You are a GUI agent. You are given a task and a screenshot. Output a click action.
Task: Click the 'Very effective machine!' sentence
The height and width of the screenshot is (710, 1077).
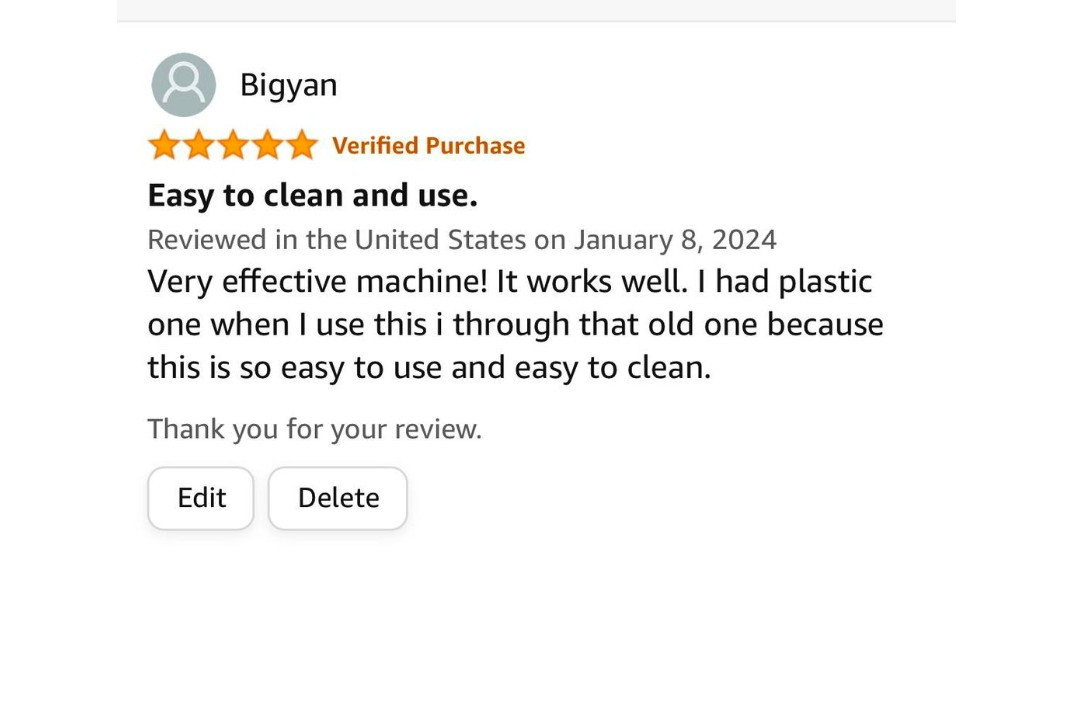tap(318, 282)
